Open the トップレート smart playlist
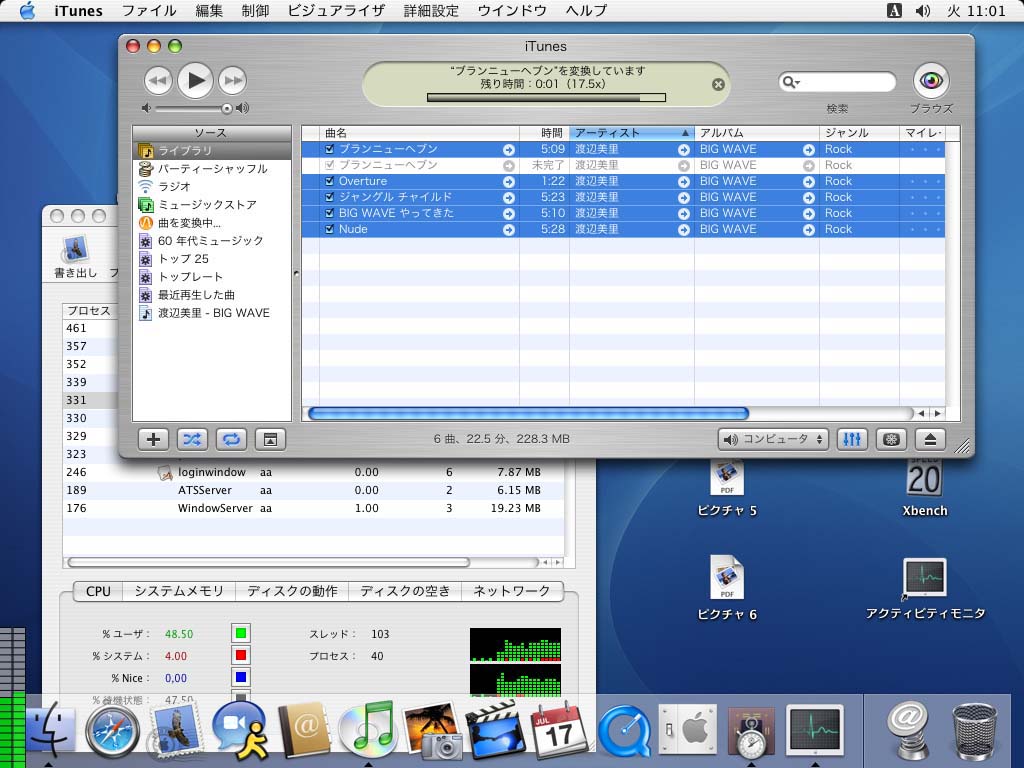Screen dimensions: 1024x768 [x=212, y=277]
